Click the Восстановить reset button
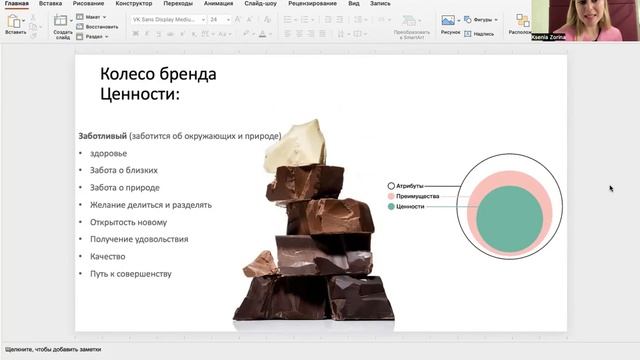This screenshot has width=640, height=360. tap(97, 27)
